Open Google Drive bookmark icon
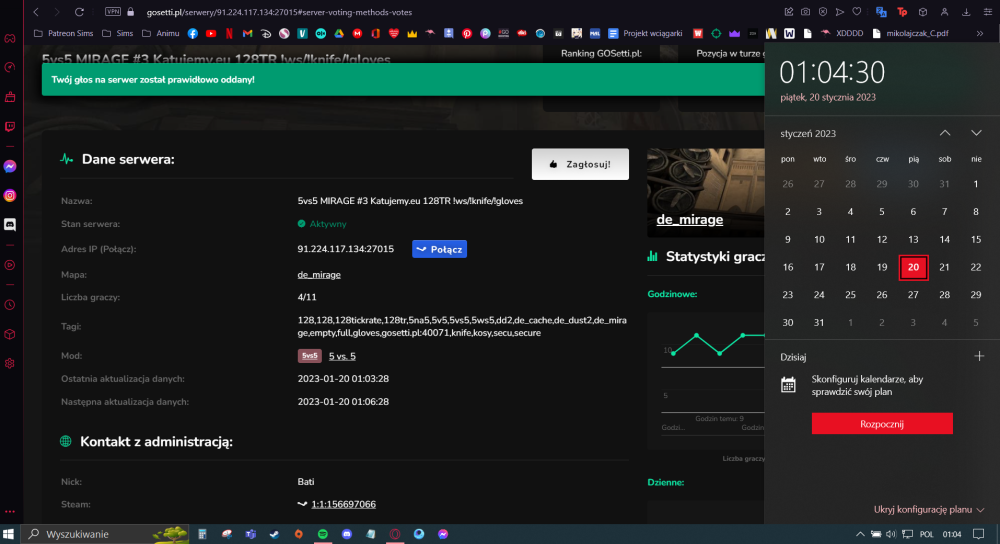Viewport: 1000px width, 544px height. pyautogui.click(x=339, y=33)
